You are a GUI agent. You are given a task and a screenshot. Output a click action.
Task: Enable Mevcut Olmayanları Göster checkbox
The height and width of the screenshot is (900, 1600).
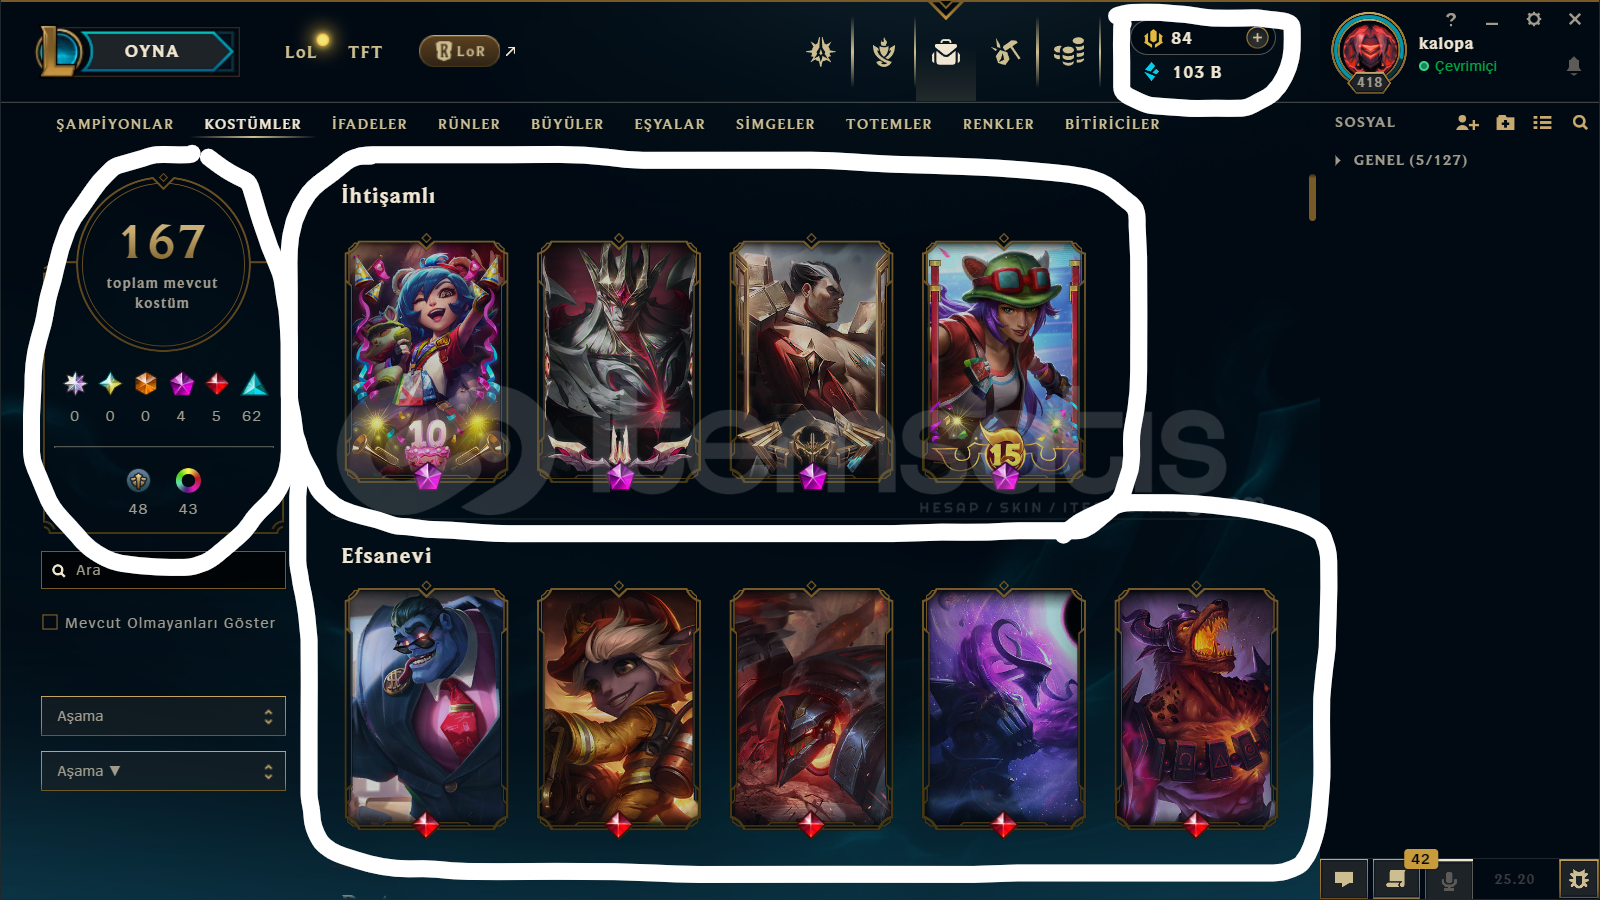pyautogui.click(x=50, y=622)
